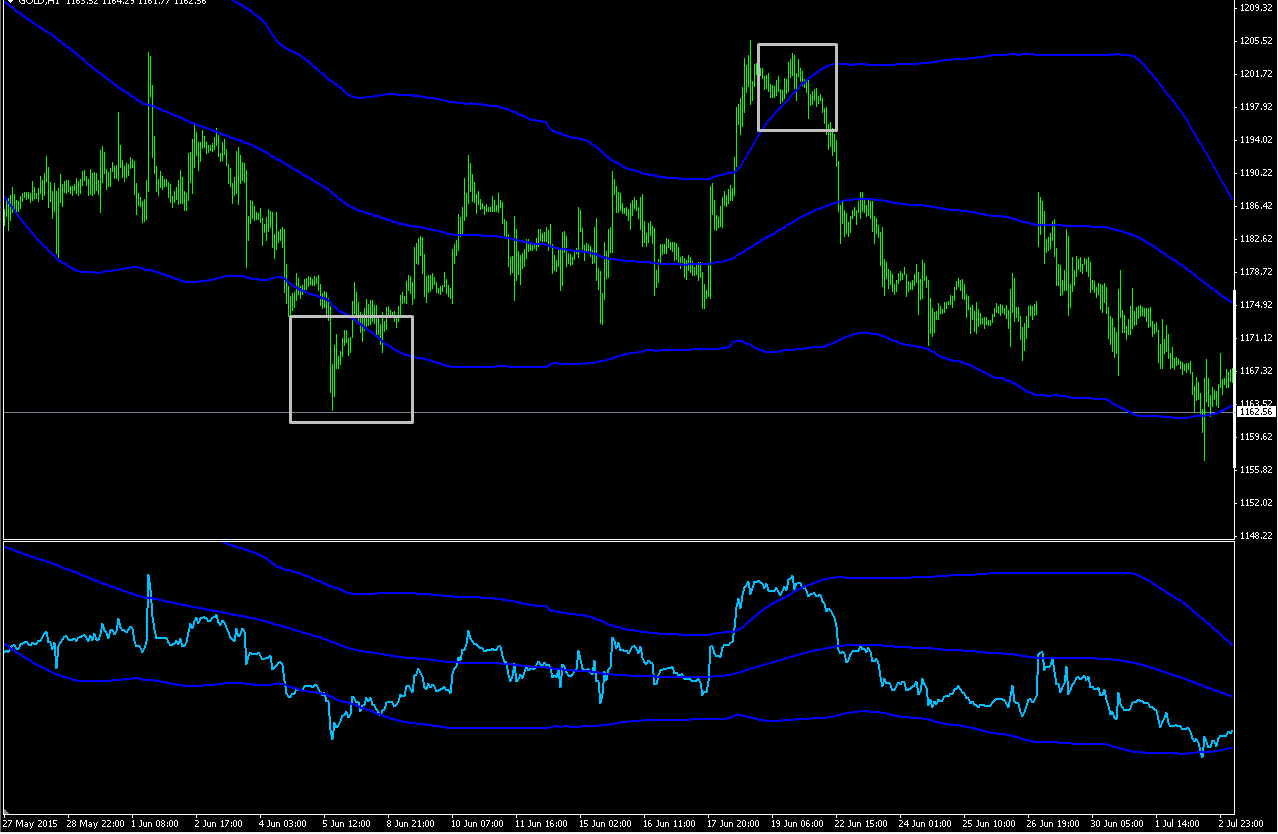Click the 1182.62 price scale label
Screen dimensions: 1278x834
1255,239
